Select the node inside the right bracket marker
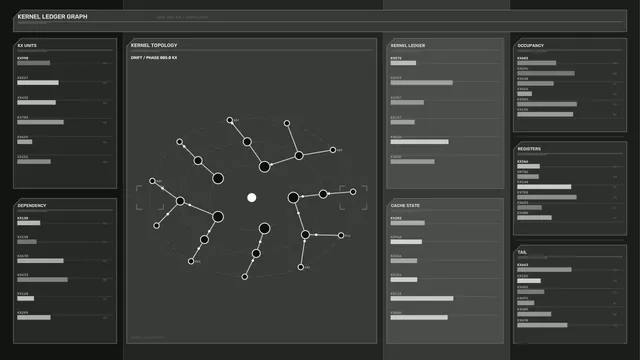The width and height of the screenshot is (640, 360). [353, 192]
